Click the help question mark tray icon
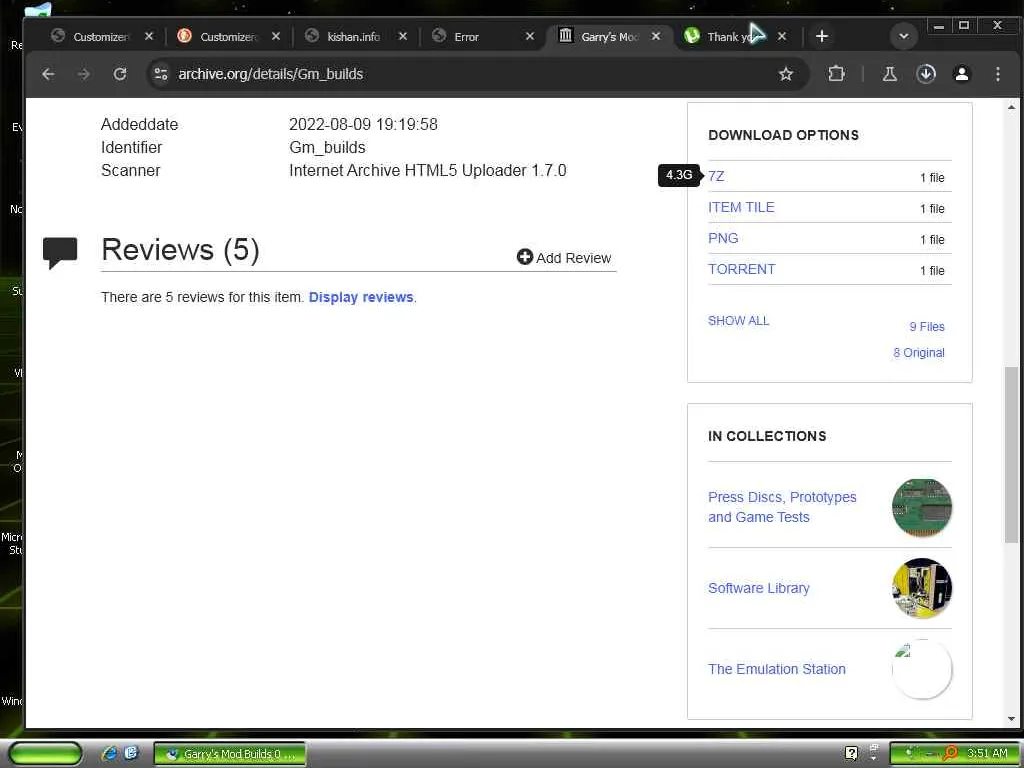 [851, 753]
